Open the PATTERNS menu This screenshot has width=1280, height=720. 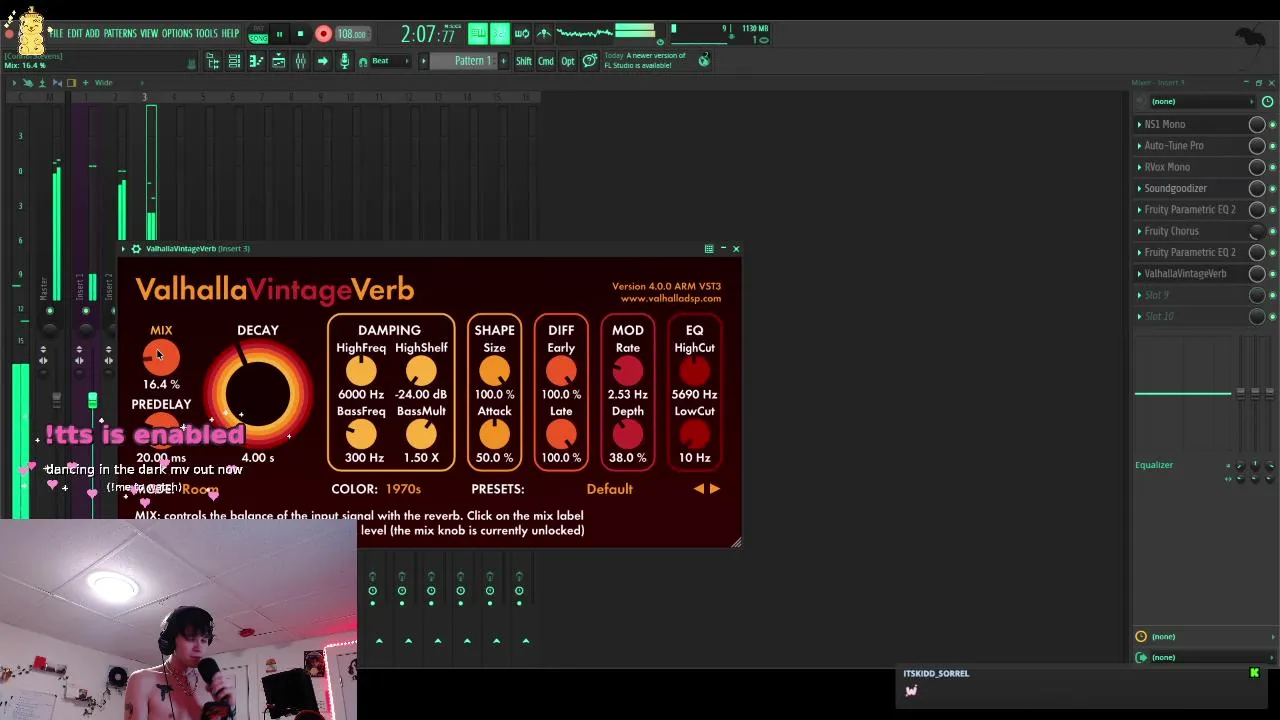(x=120, y=34)
